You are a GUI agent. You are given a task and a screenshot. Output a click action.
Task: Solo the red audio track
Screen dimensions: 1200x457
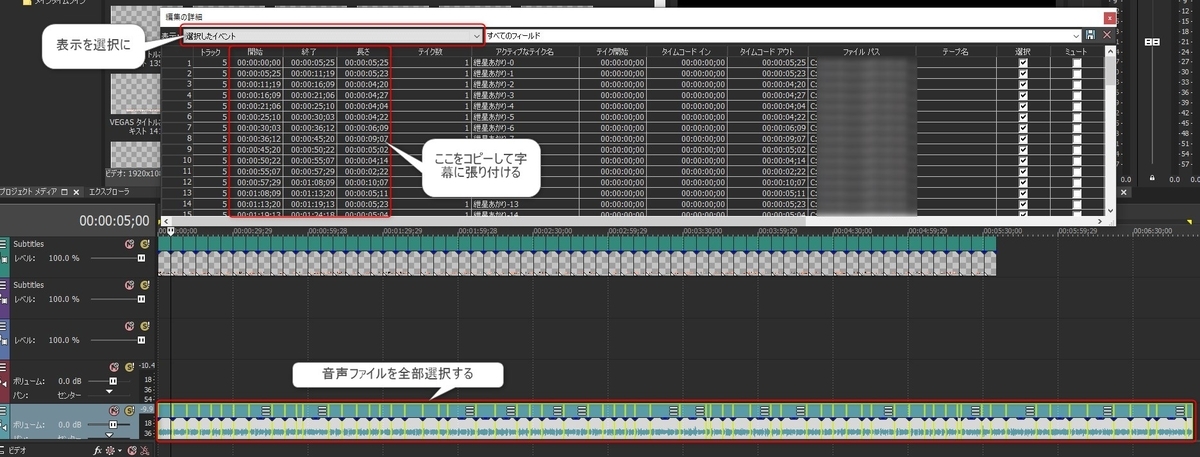[x=130, y=367]
